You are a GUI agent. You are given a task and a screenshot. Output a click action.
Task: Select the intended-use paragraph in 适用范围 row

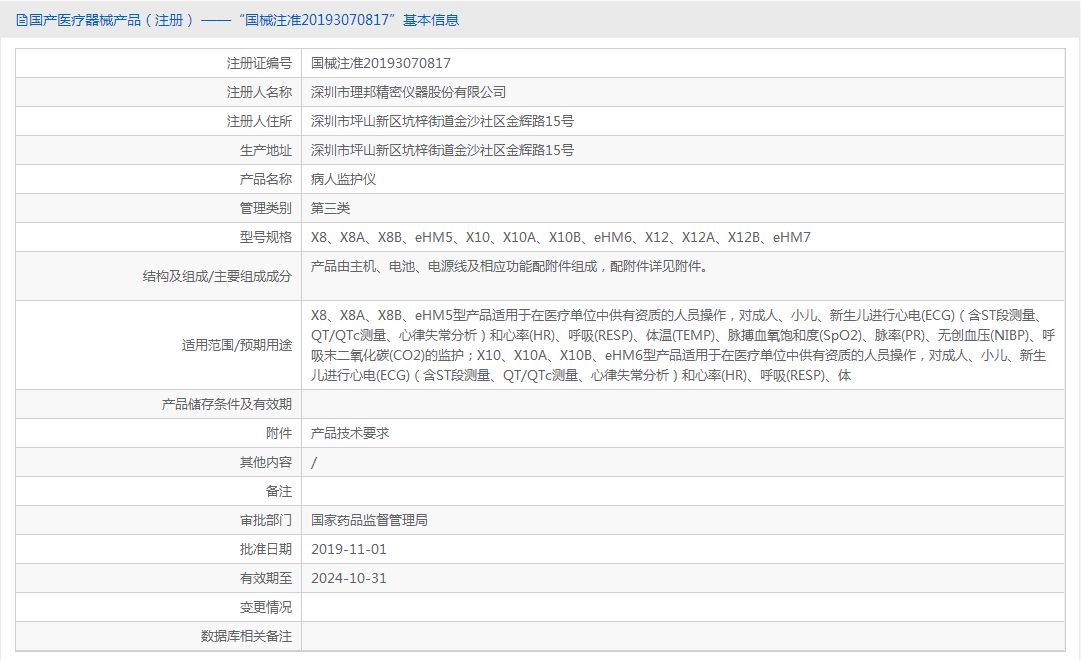[683, 345]
